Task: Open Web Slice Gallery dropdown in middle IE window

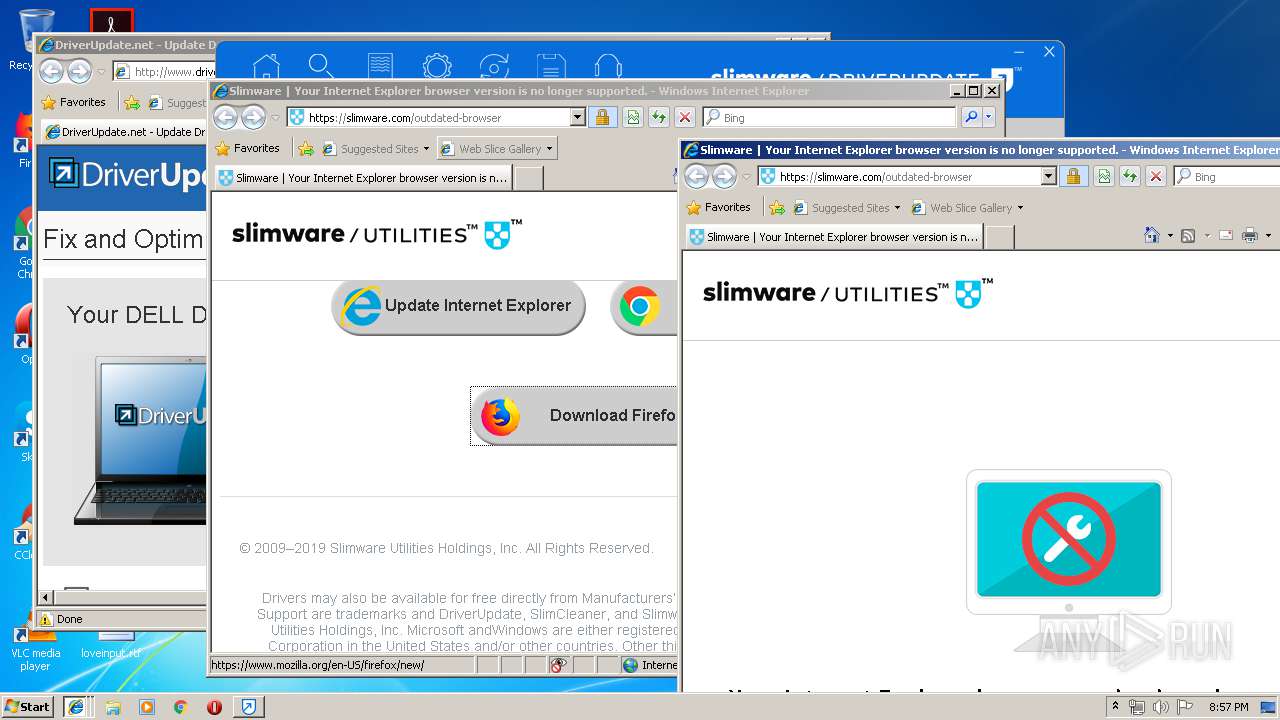Action: (549, 149)
